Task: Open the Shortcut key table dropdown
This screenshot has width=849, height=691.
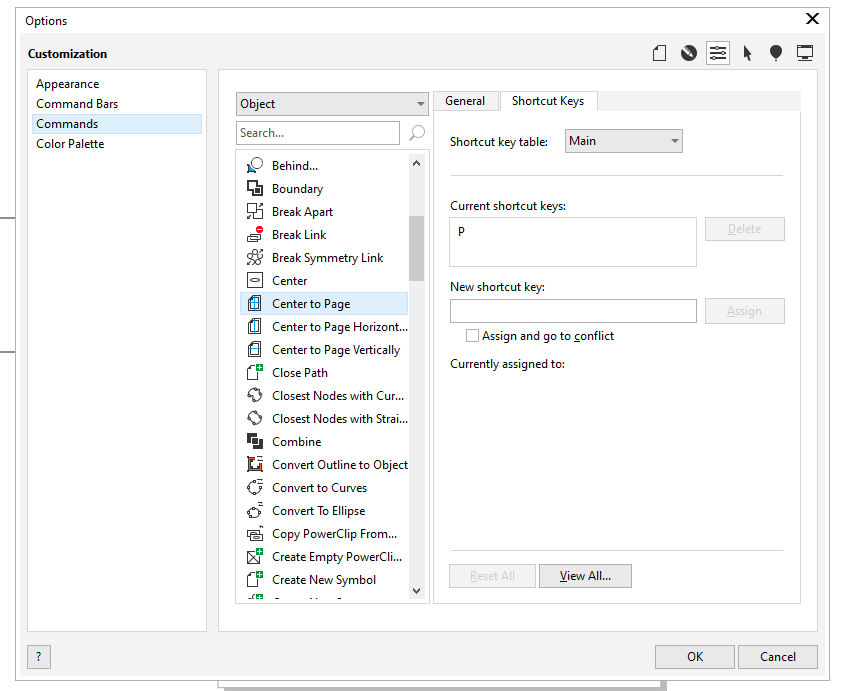Action: [x=624, y=141]
